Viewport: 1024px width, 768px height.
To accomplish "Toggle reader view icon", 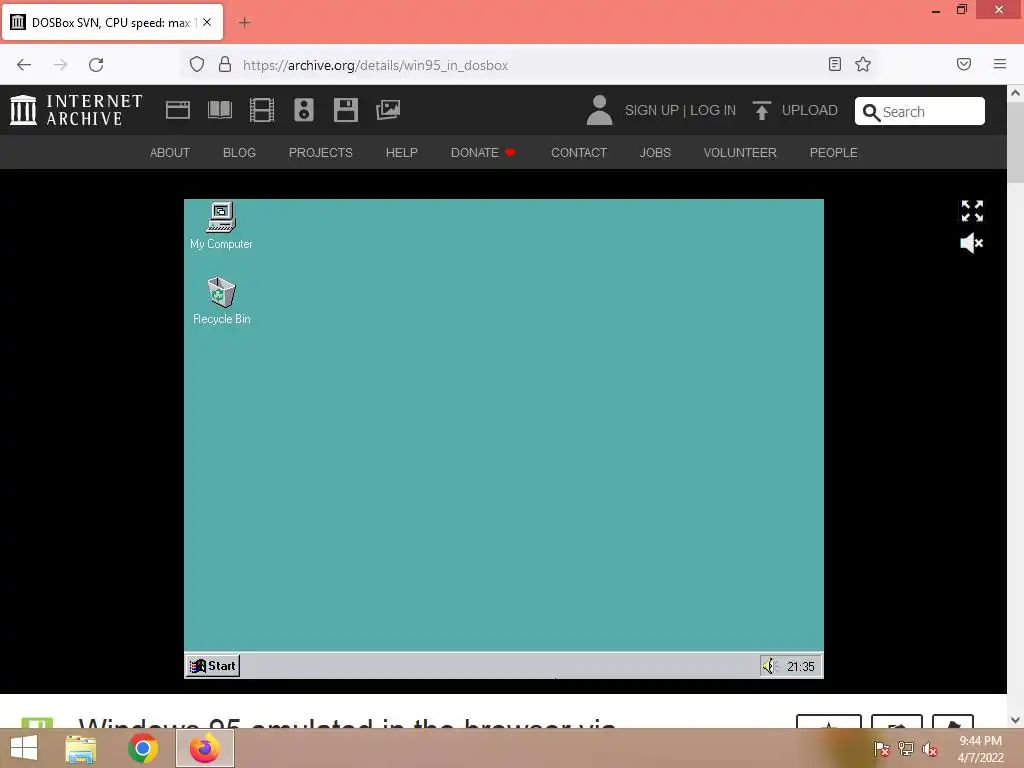I will [834, 64].
